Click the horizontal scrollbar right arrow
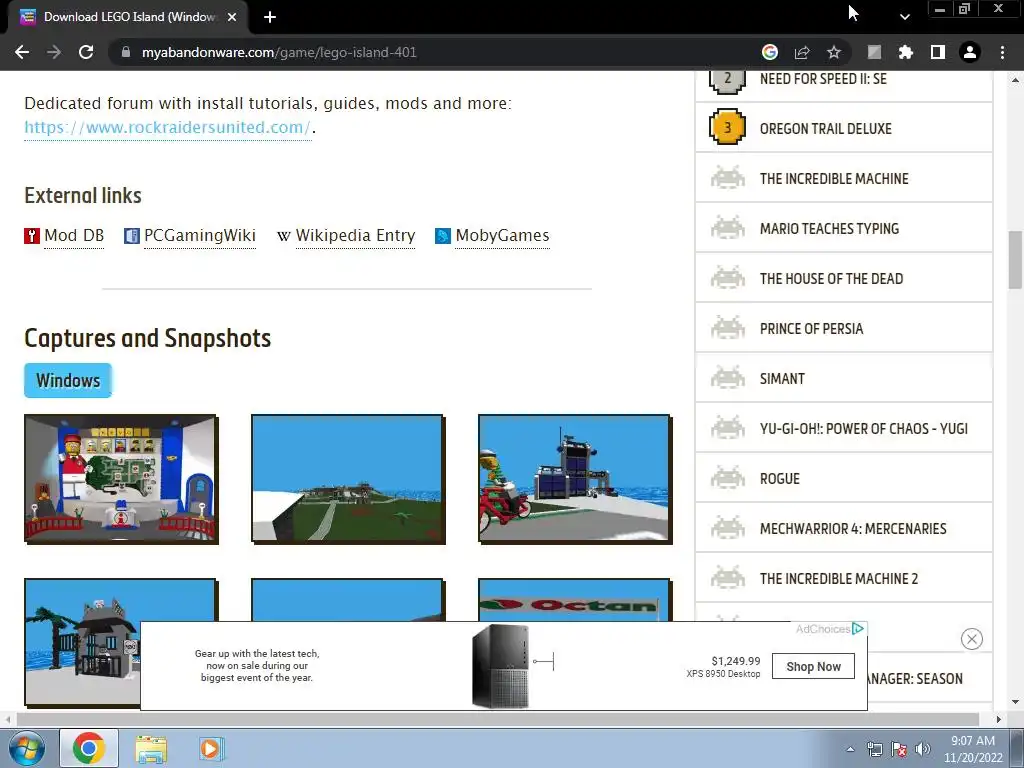The height and width of the screenshot is (768, 1024). click(x=999, y=719)
